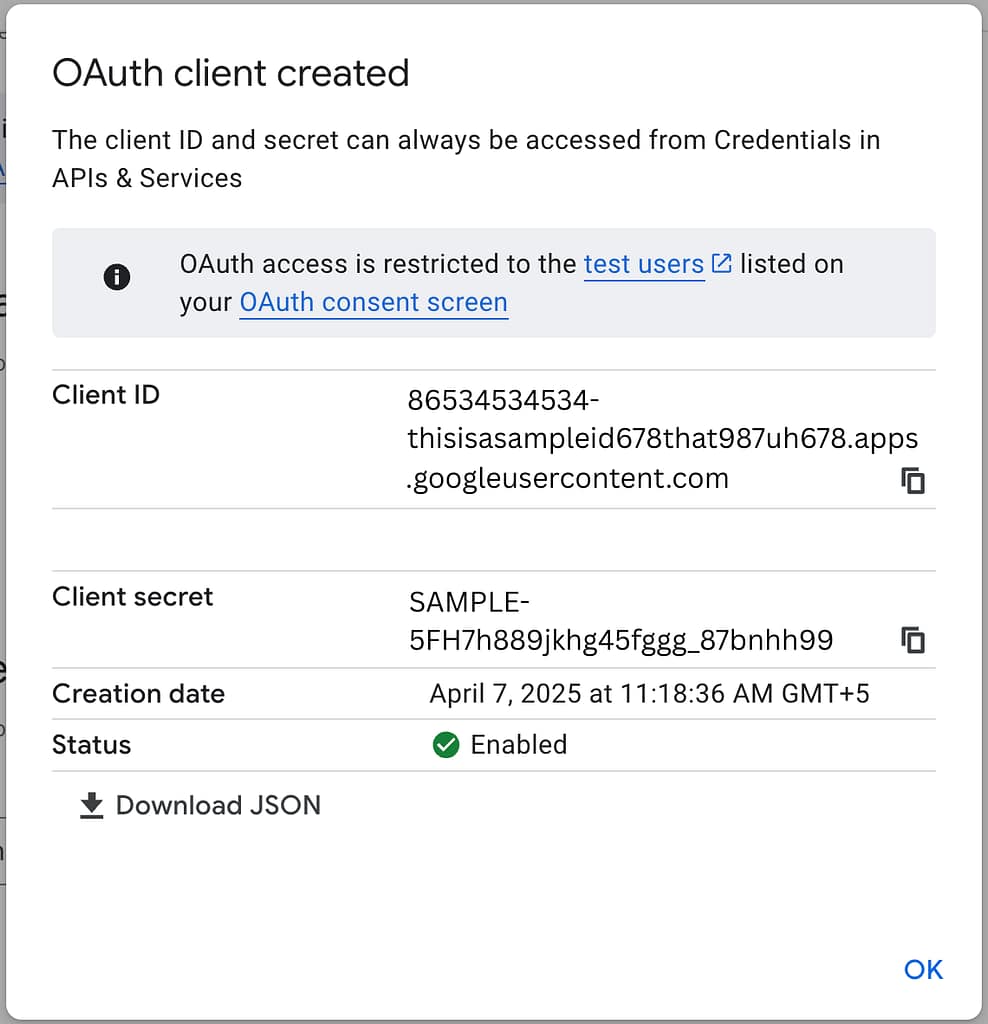Click the OAuth client created dialog title
This screenshot has height=1024, width=988.
click(230, 72)
